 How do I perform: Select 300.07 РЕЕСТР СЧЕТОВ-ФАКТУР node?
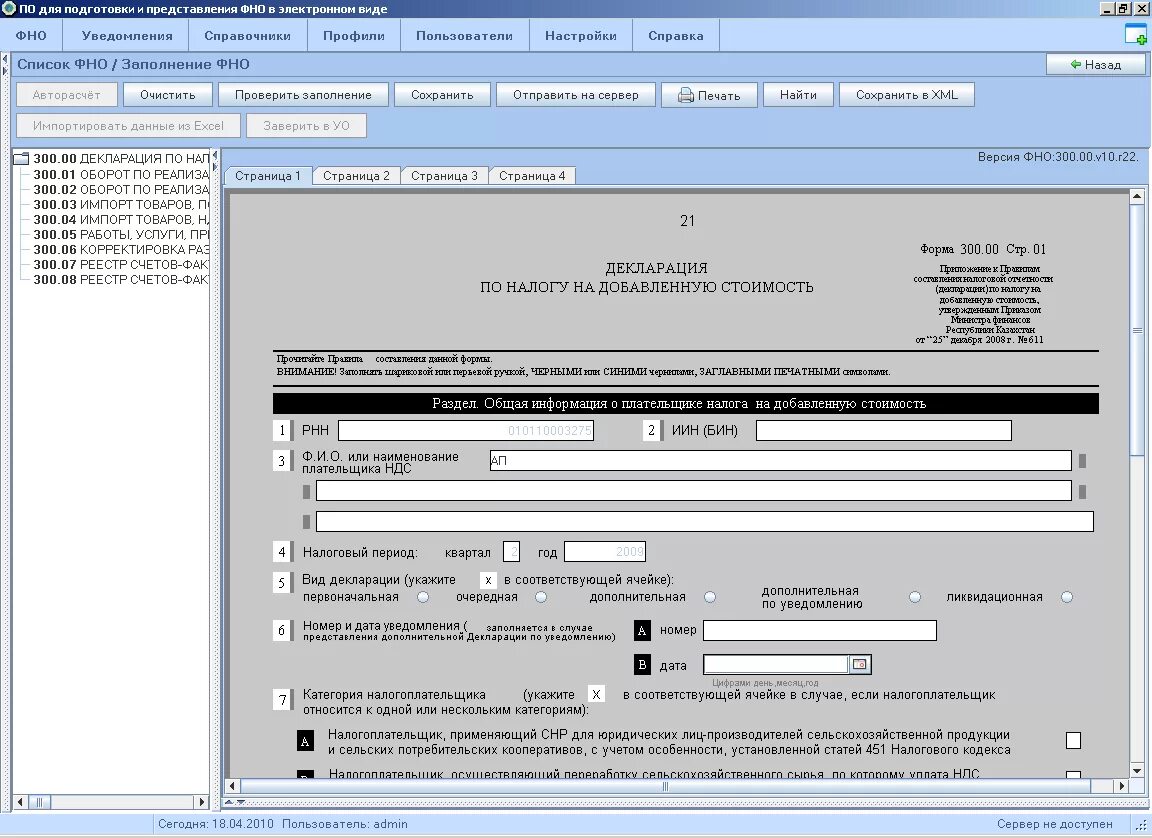[120, 264]
